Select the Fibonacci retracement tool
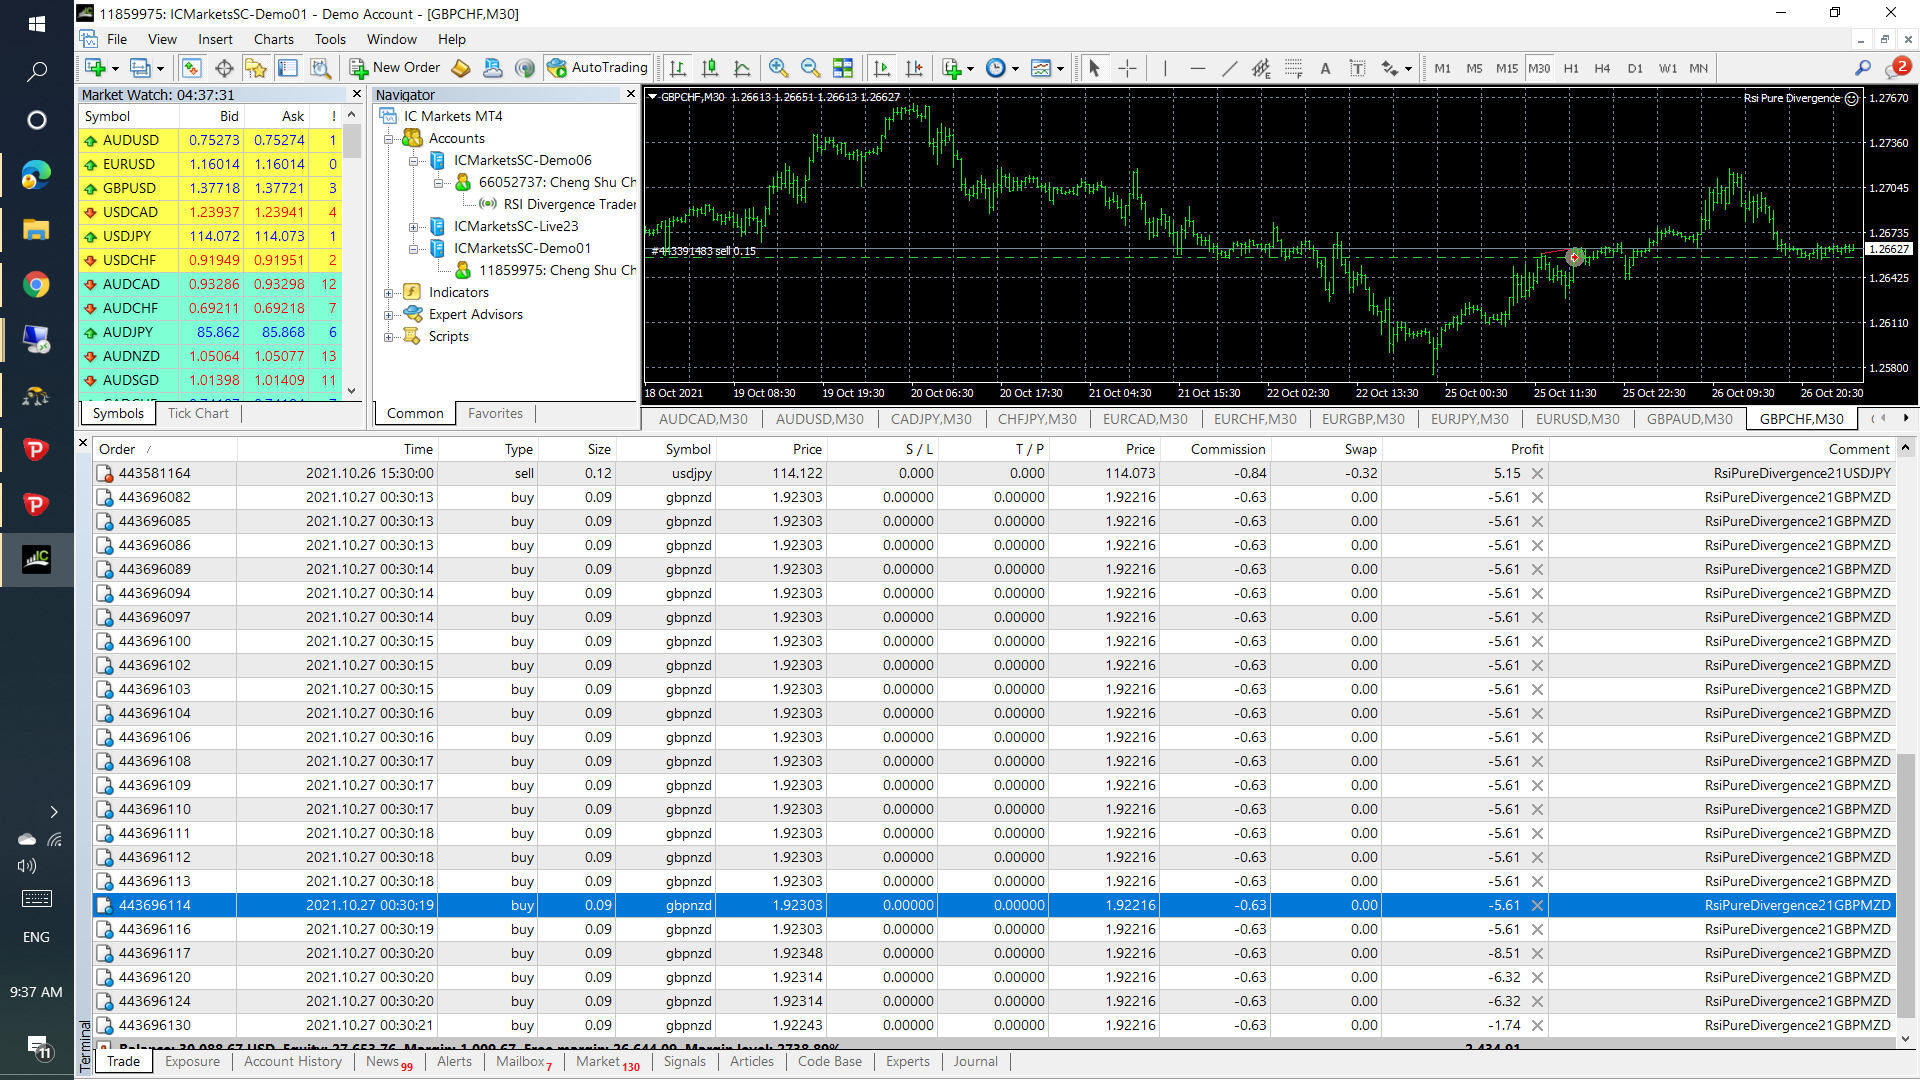1920x1080 pixels. pos(1293,68)
